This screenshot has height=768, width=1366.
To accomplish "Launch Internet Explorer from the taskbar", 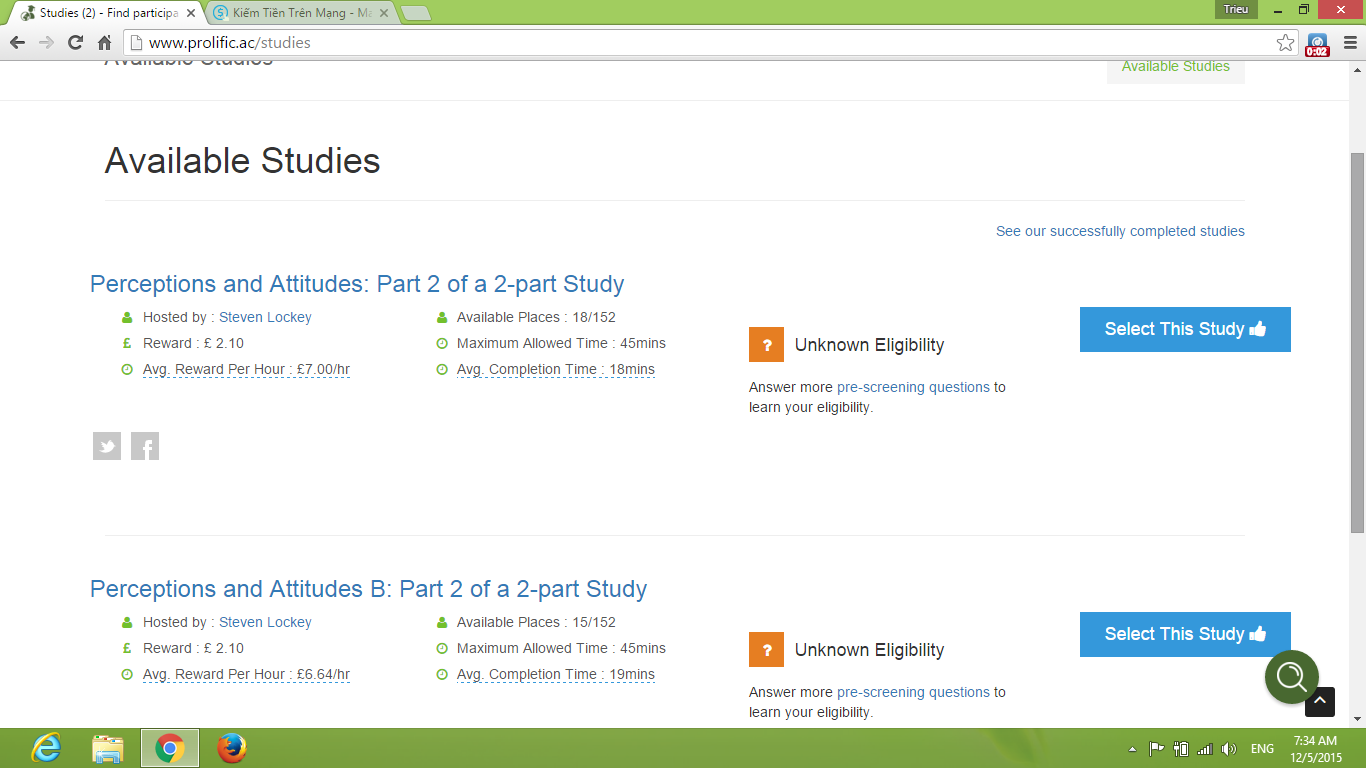I will pos(46,748).
